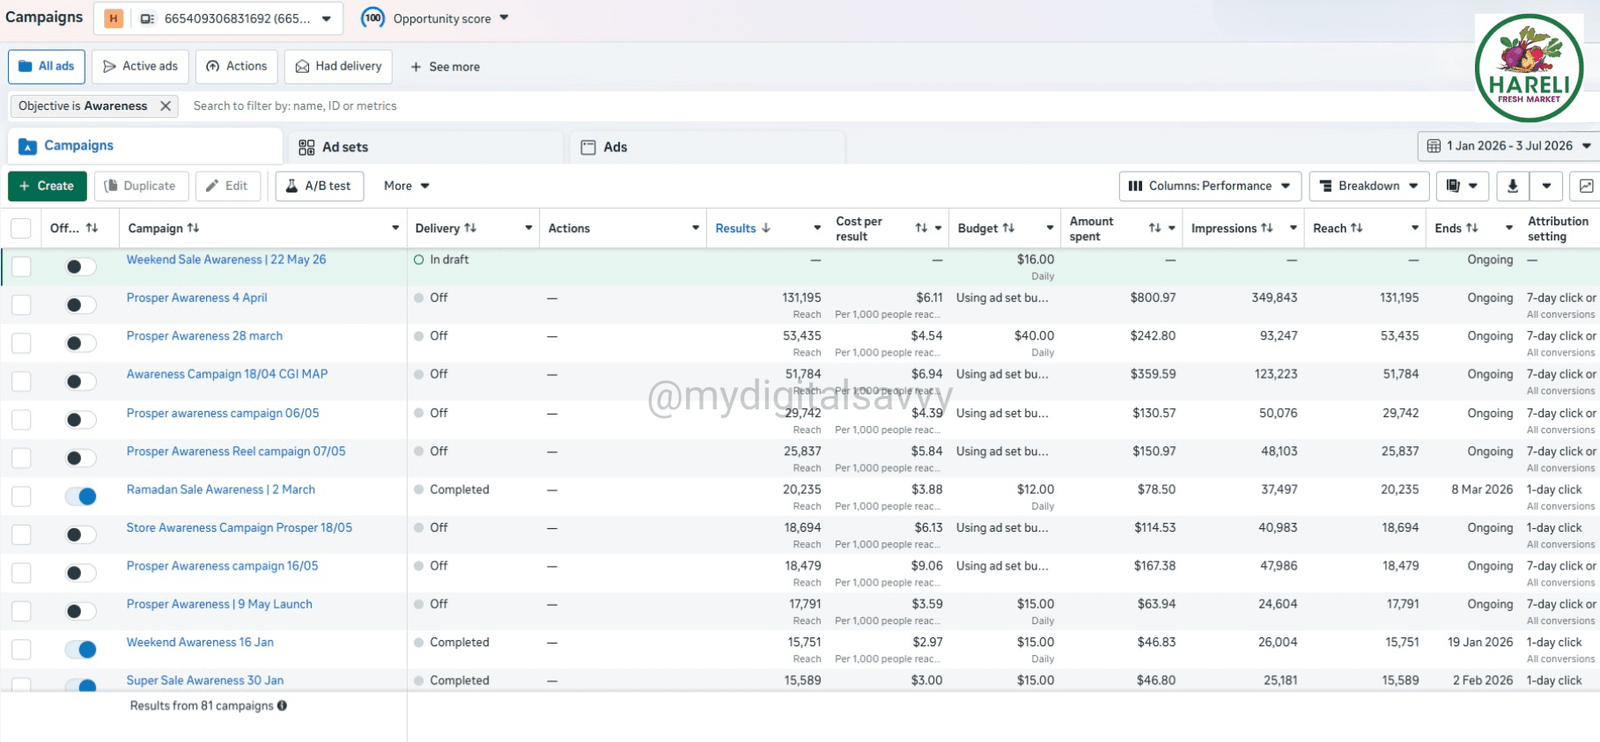Check the select-all campaigns checkbox

click(21, 228)
